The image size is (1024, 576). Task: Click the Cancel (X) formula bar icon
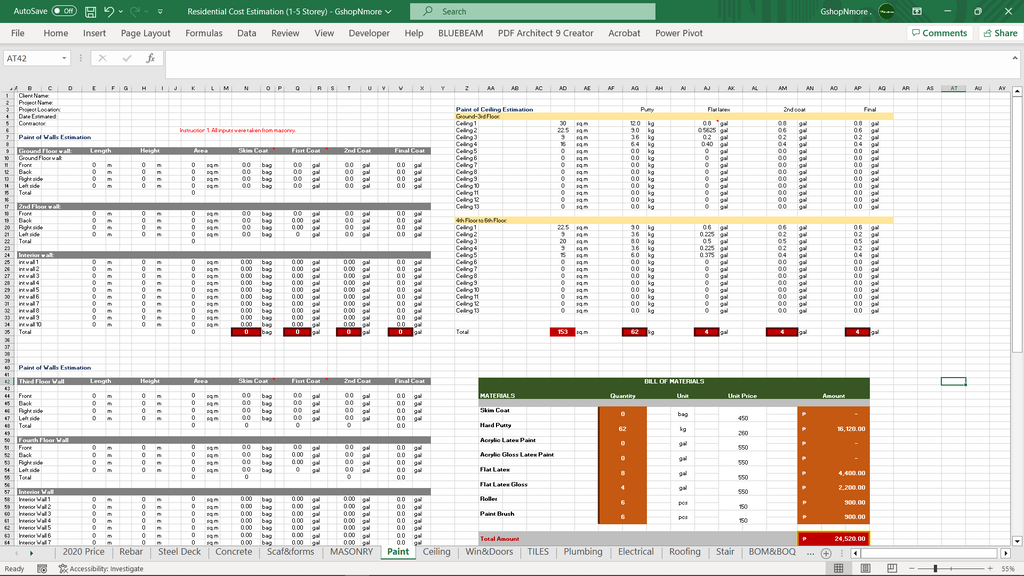pyautogui.click(x=103, y=58)
